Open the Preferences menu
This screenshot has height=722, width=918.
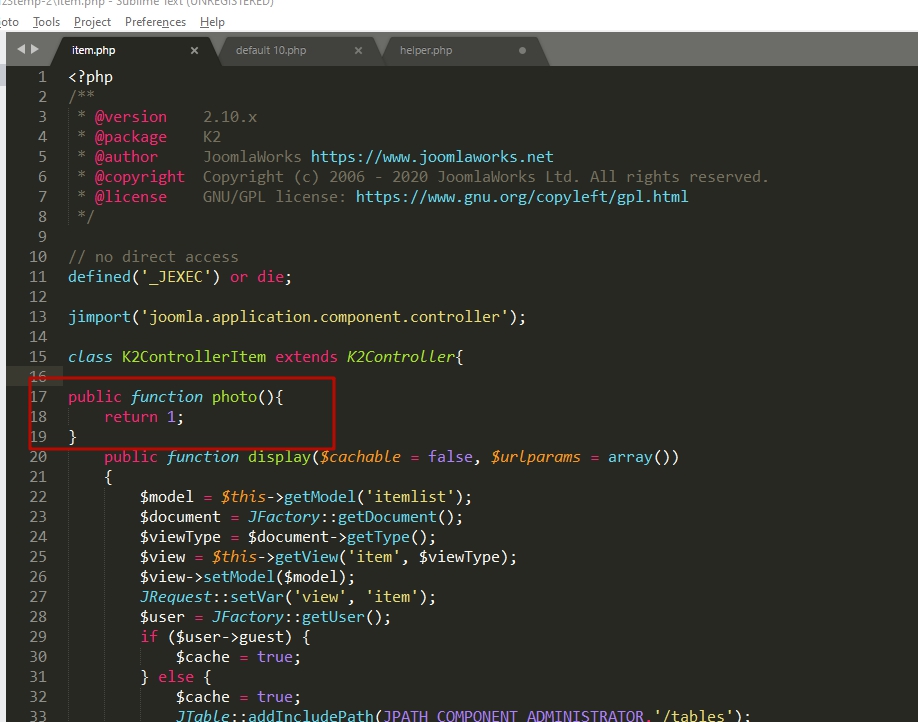click(155, 22)
